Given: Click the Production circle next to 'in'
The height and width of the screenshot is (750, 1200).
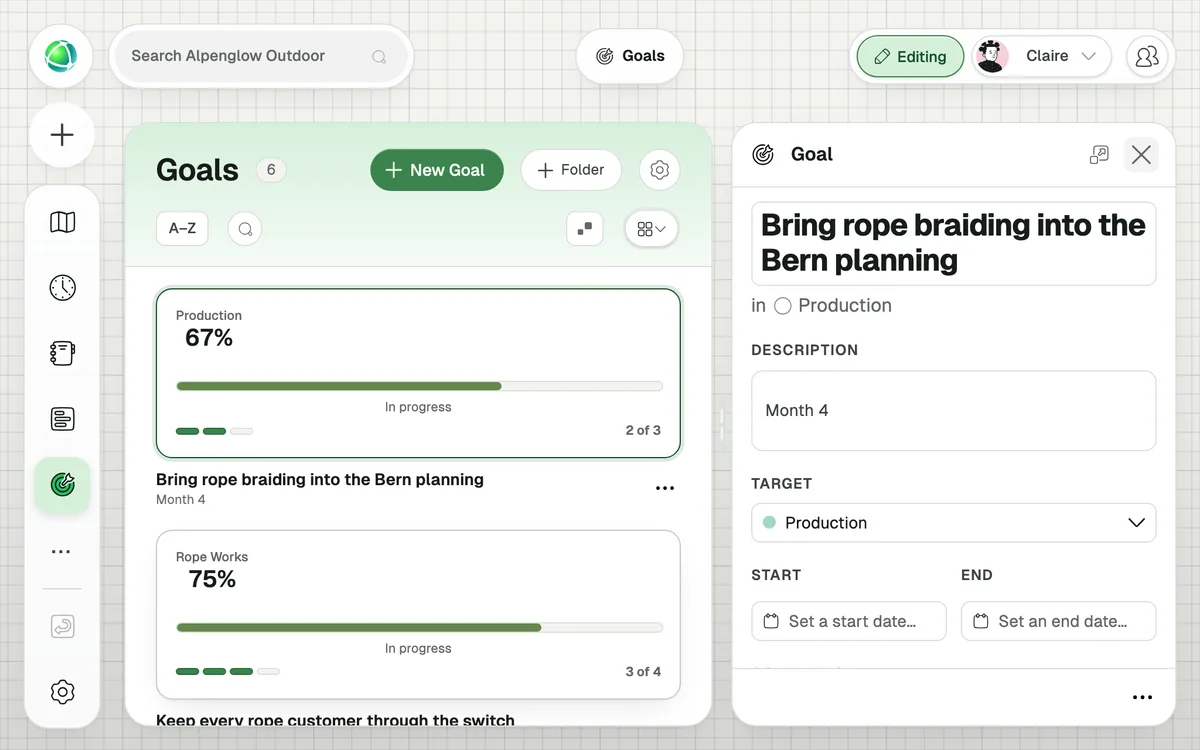Looking at the screenshot, I should [x=783, y=306].
